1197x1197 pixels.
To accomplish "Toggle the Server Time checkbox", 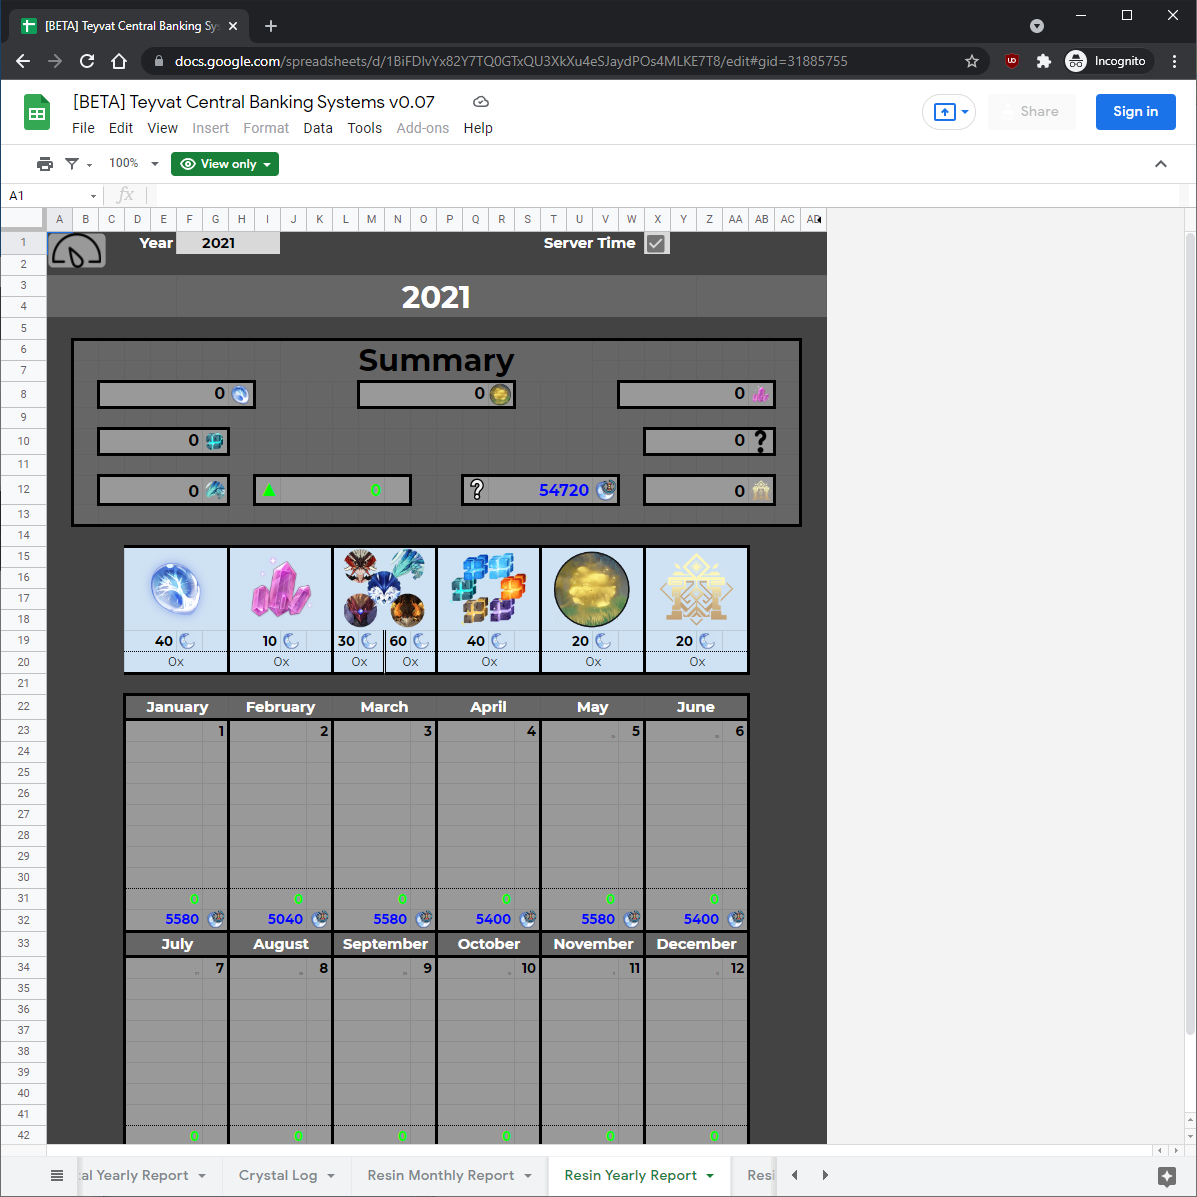I will (656, 243).
